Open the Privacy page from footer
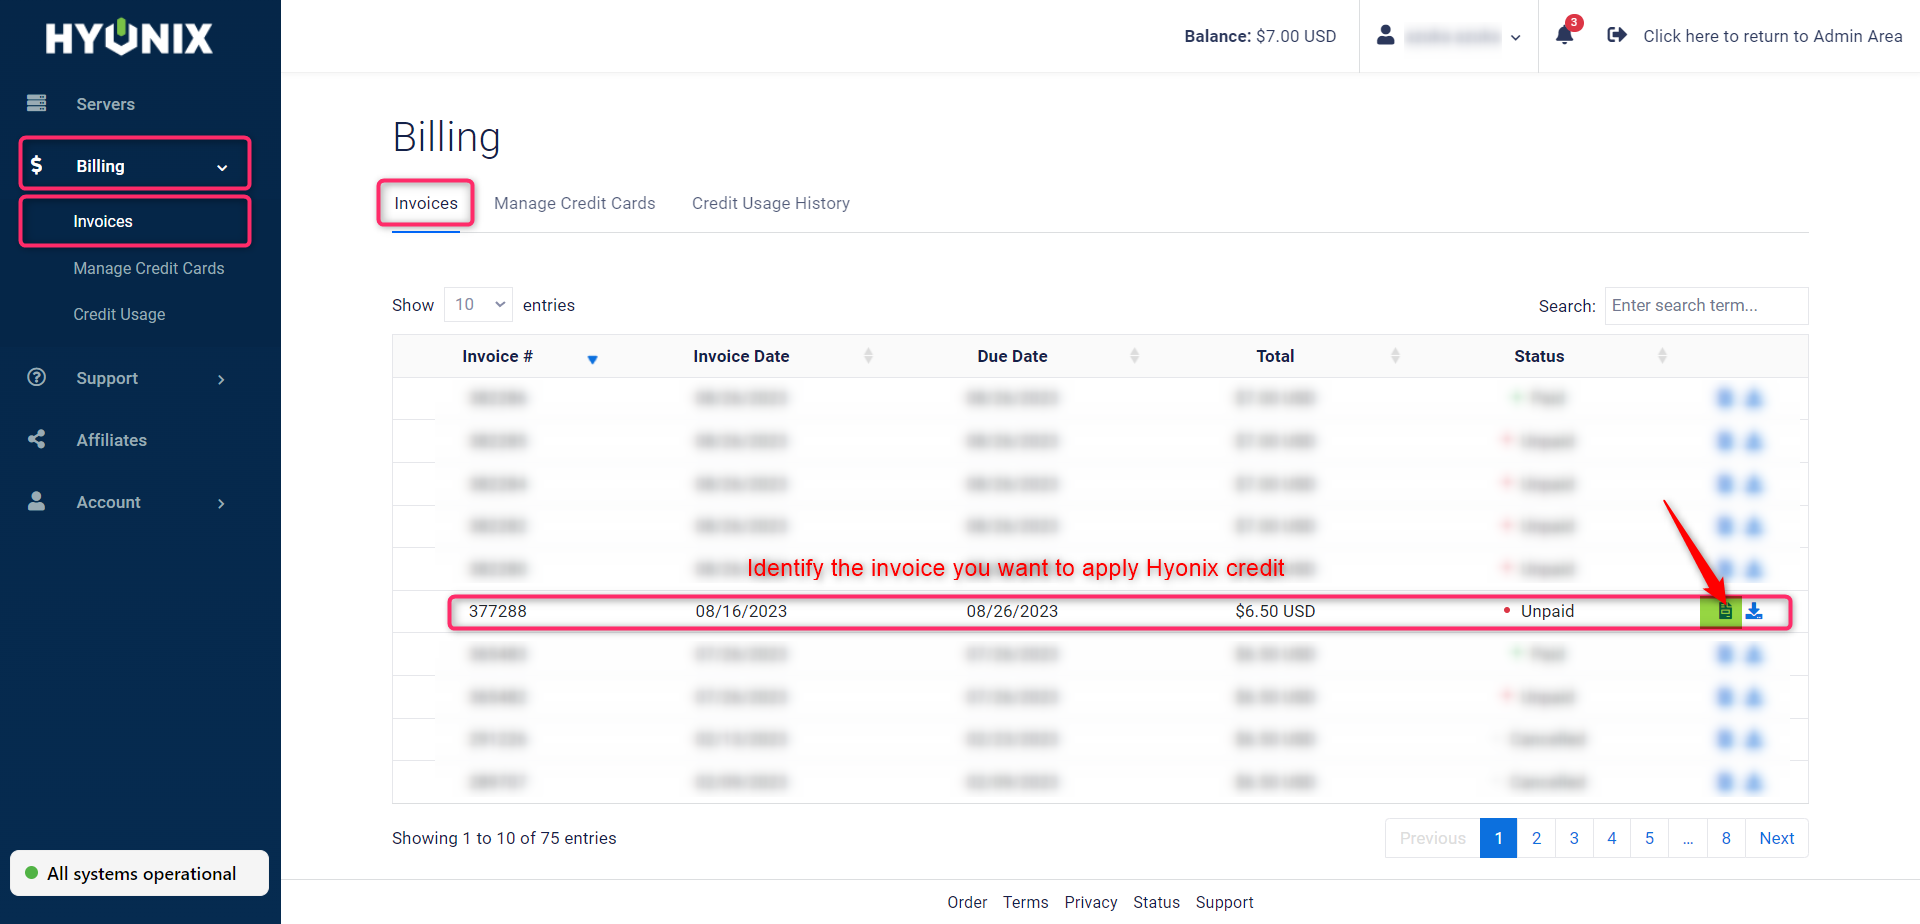This screenshot has height=924, width=1920. point(1090,902)
